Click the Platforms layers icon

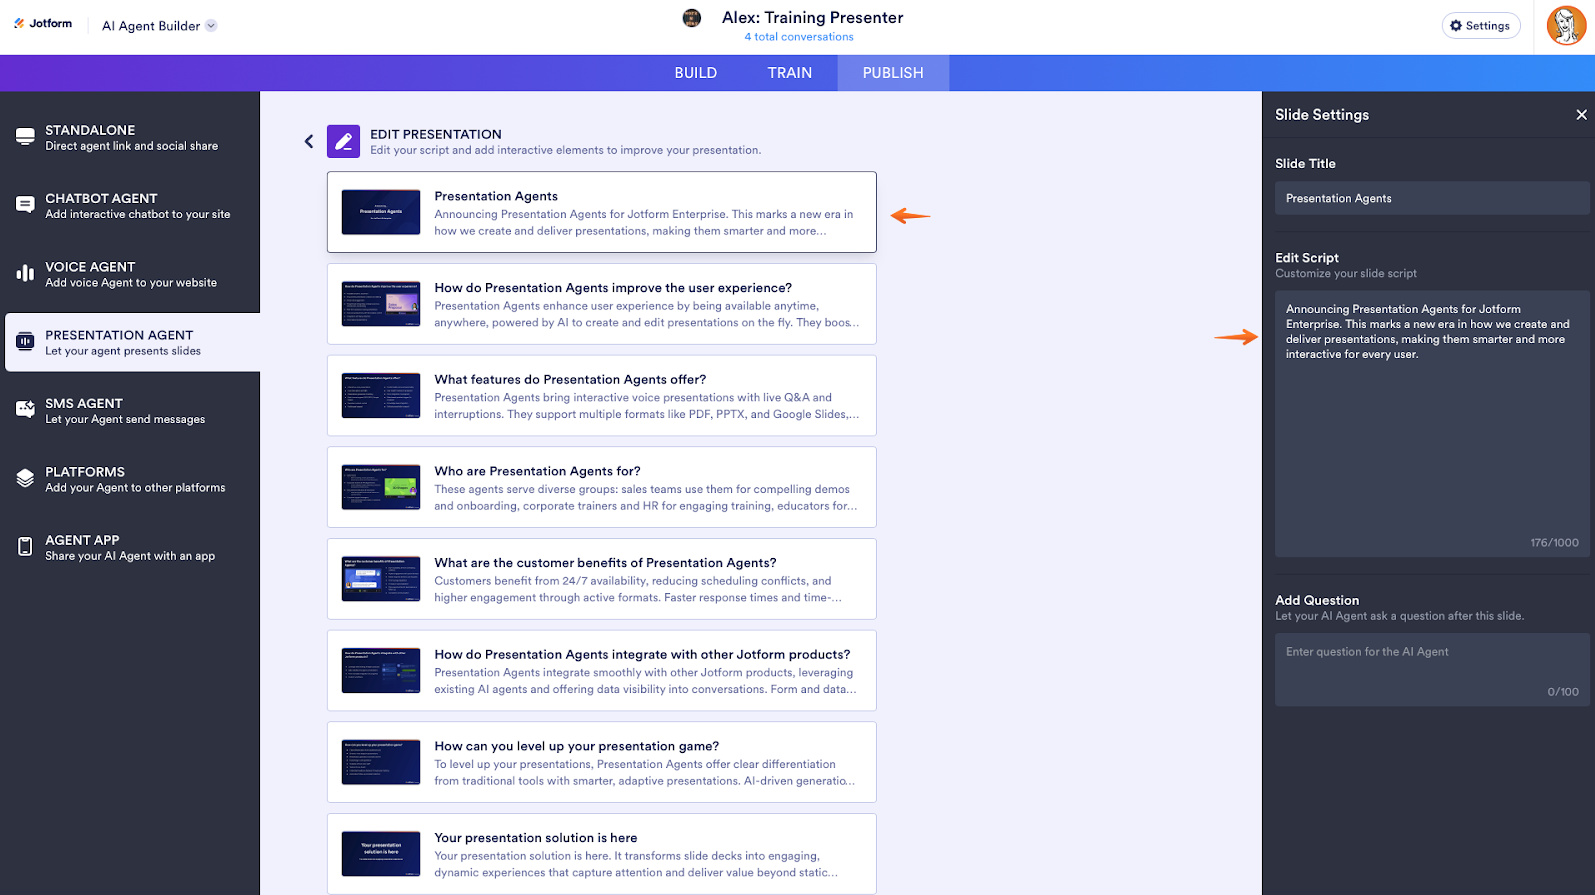click(x=25, y=479)
